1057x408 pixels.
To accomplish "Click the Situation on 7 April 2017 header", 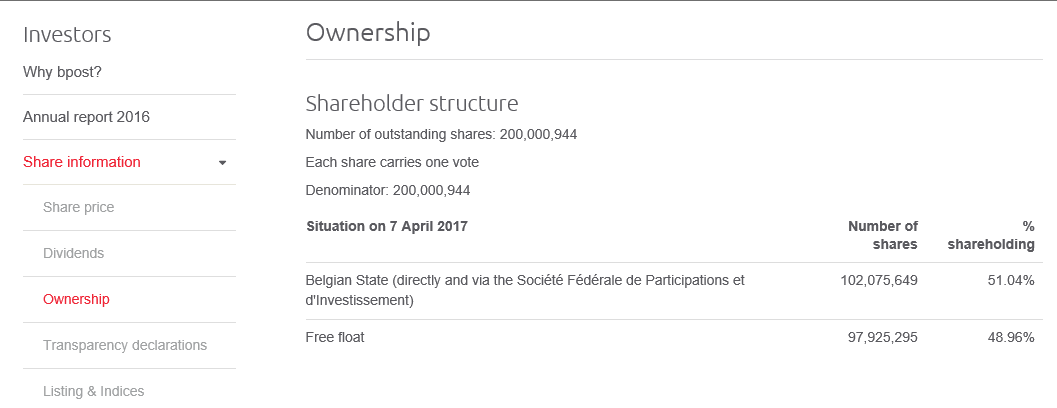I will [x=386, y=226].
